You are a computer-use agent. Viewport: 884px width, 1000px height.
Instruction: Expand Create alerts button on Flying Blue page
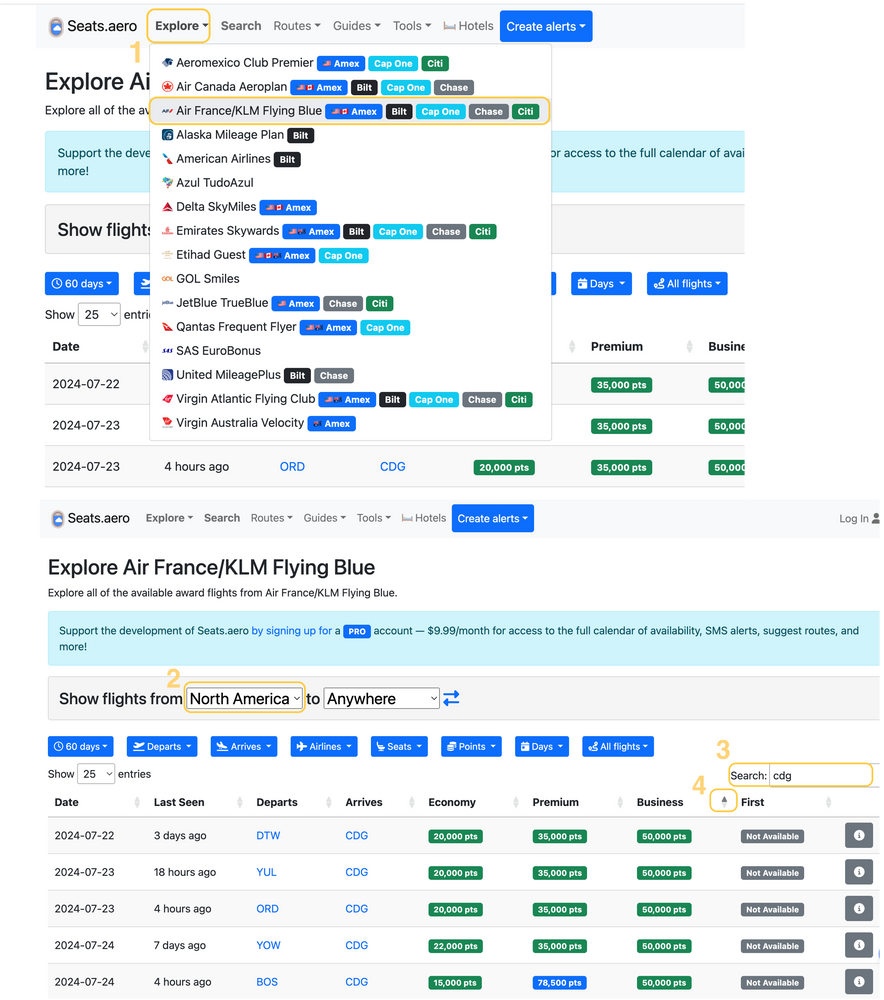point(493,518)
